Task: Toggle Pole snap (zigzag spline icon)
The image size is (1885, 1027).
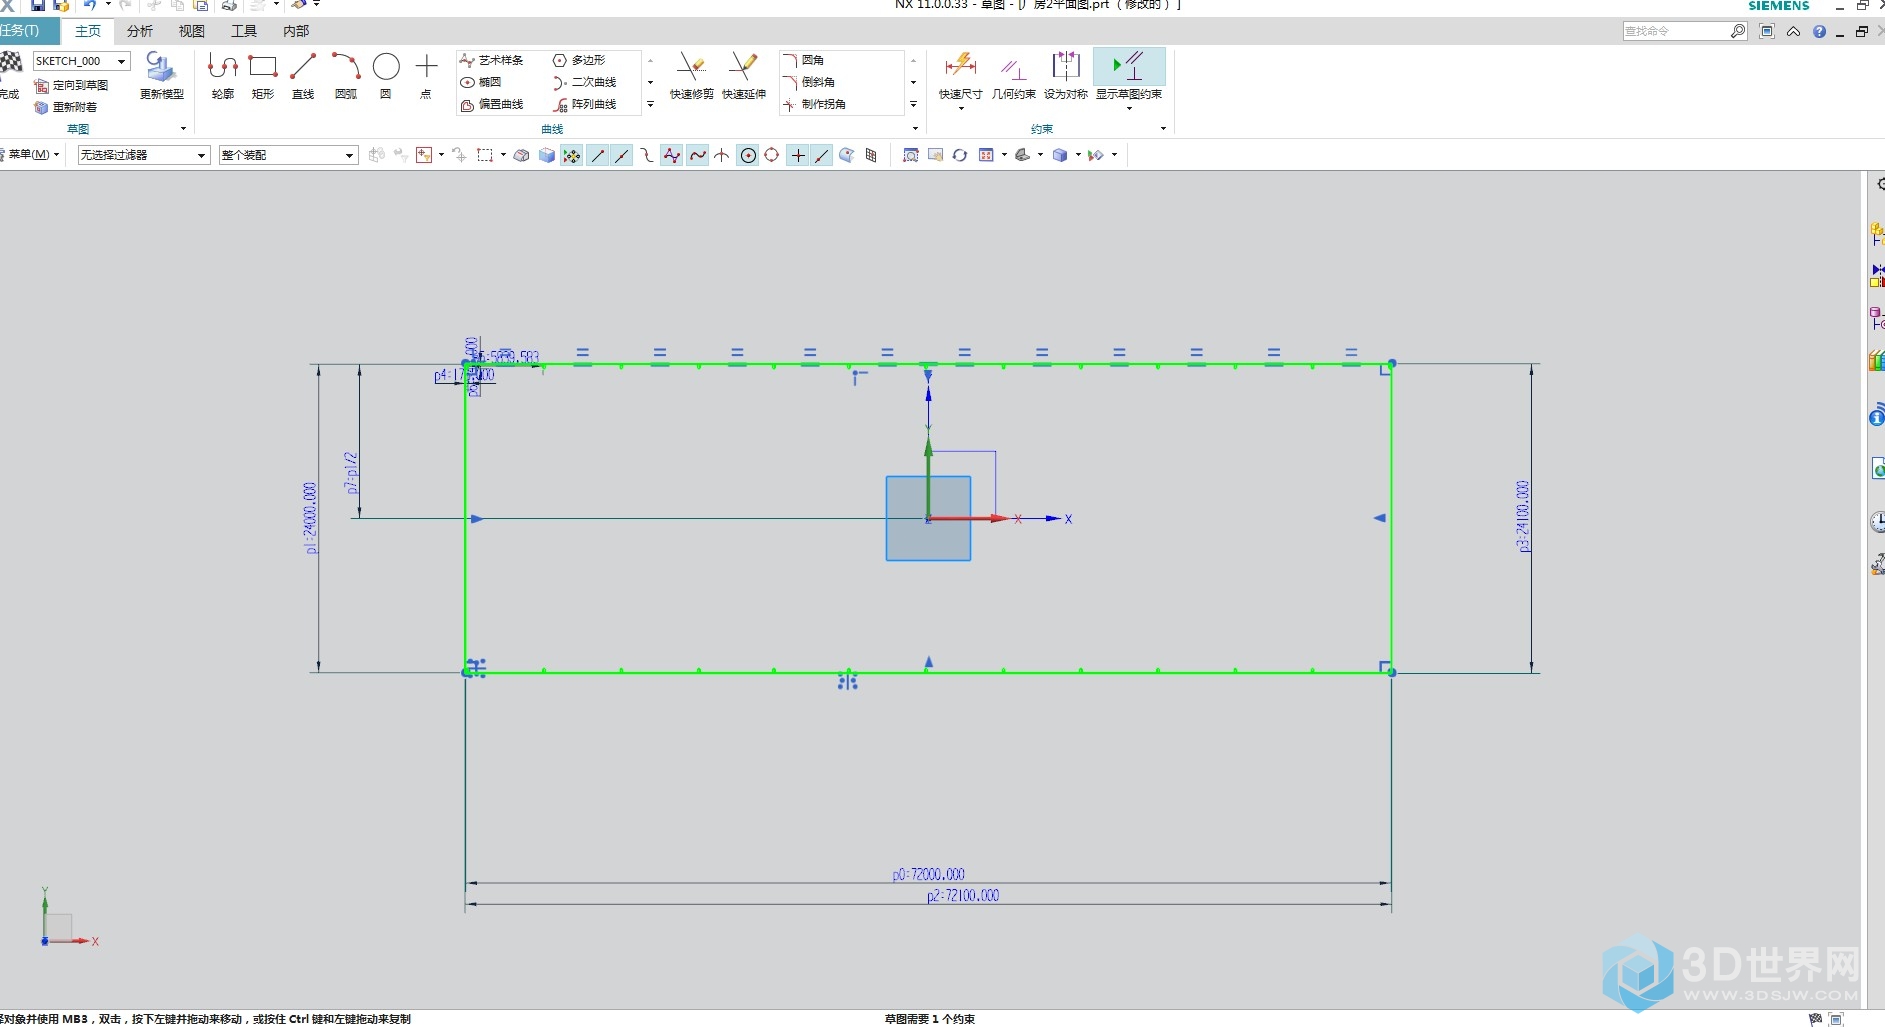Action: [672, 155]
